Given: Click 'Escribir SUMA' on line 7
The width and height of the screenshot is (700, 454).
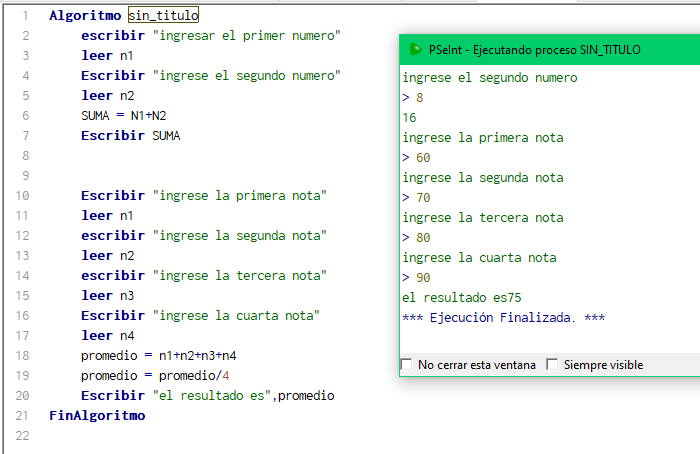Looking at the screenshot, I should pyautogui.click(x=130, y=136).
